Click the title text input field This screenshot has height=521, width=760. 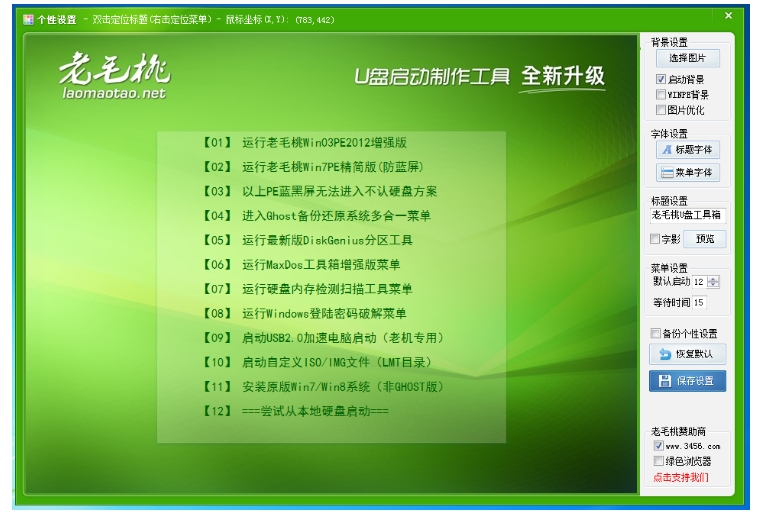tap(687, 215)
